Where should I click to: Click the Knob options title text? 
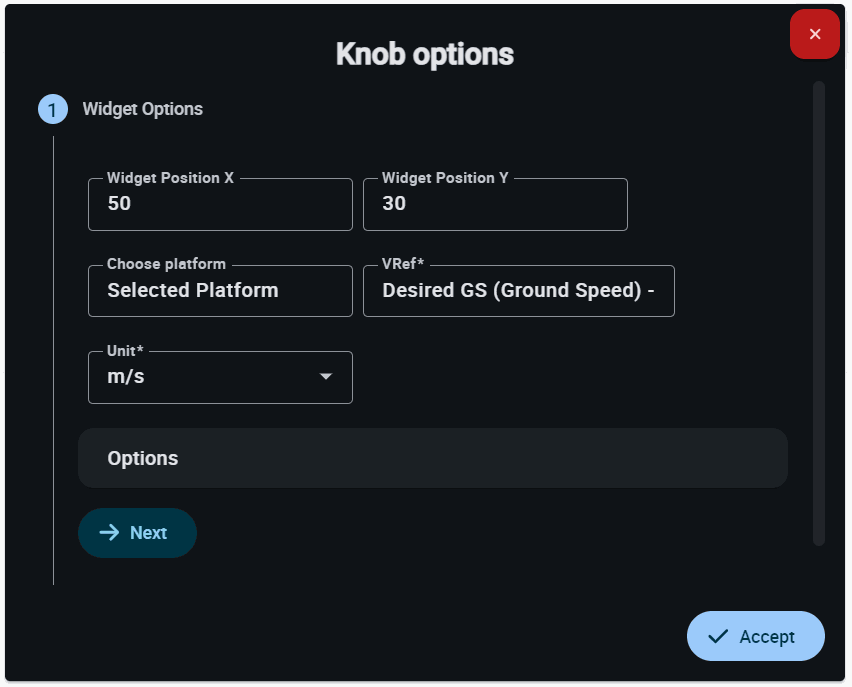425,54
